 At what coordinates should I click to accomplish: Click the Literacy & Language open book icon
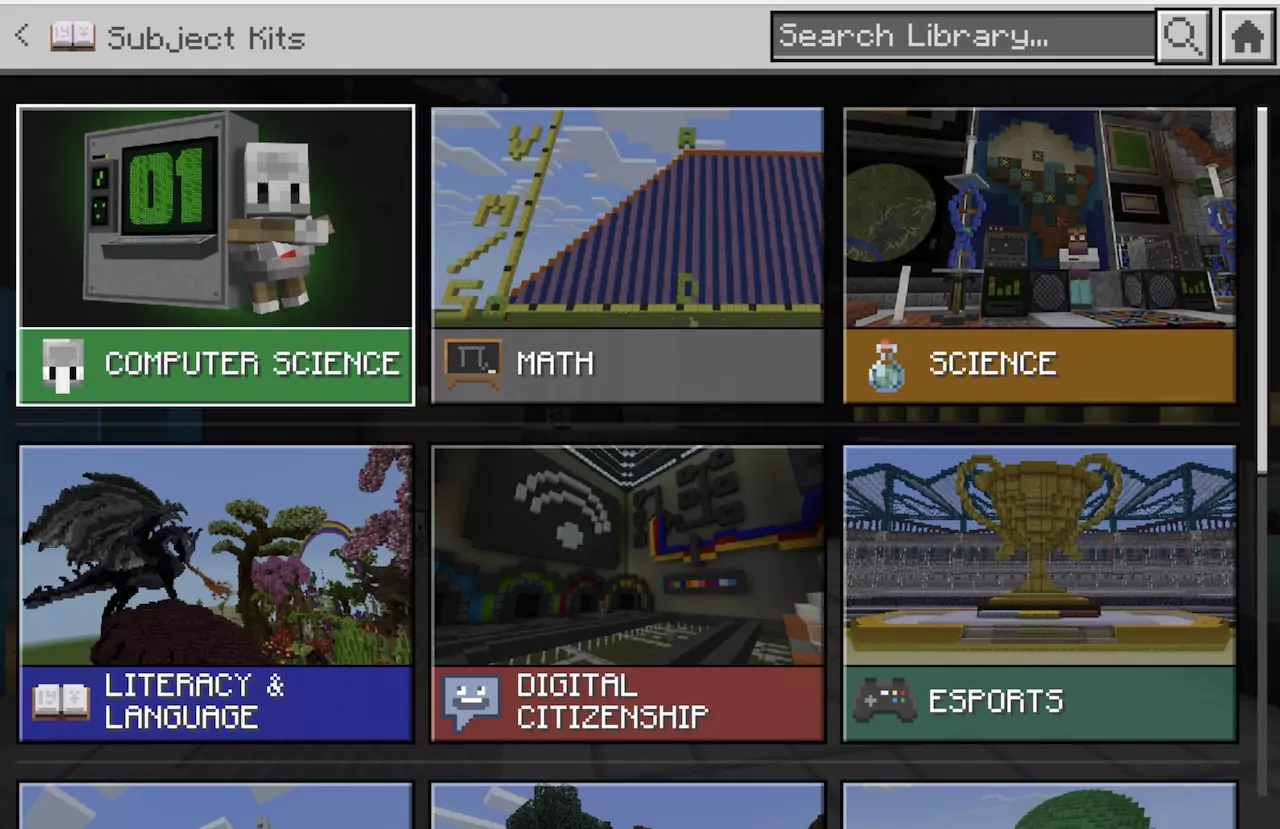[61, 702]
